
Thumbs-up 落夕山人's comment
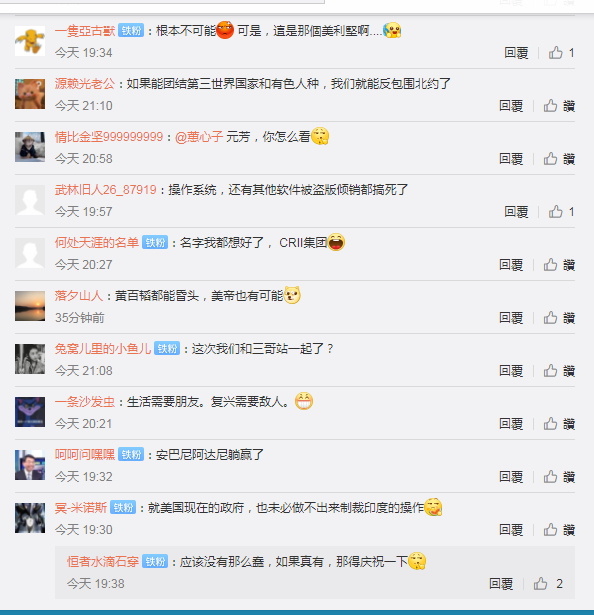559,318
